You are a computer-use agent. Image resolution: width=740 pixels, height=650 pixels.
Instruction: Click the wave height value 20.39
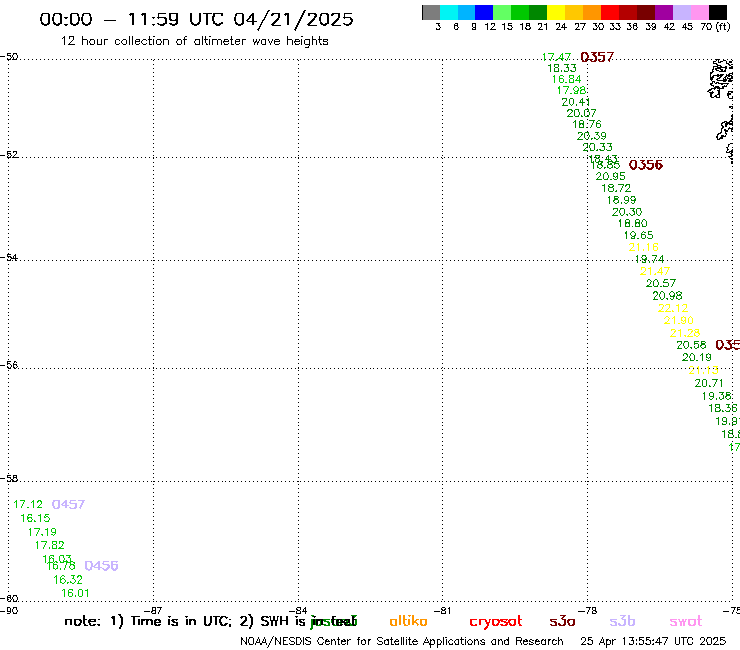tap(592, 136)
